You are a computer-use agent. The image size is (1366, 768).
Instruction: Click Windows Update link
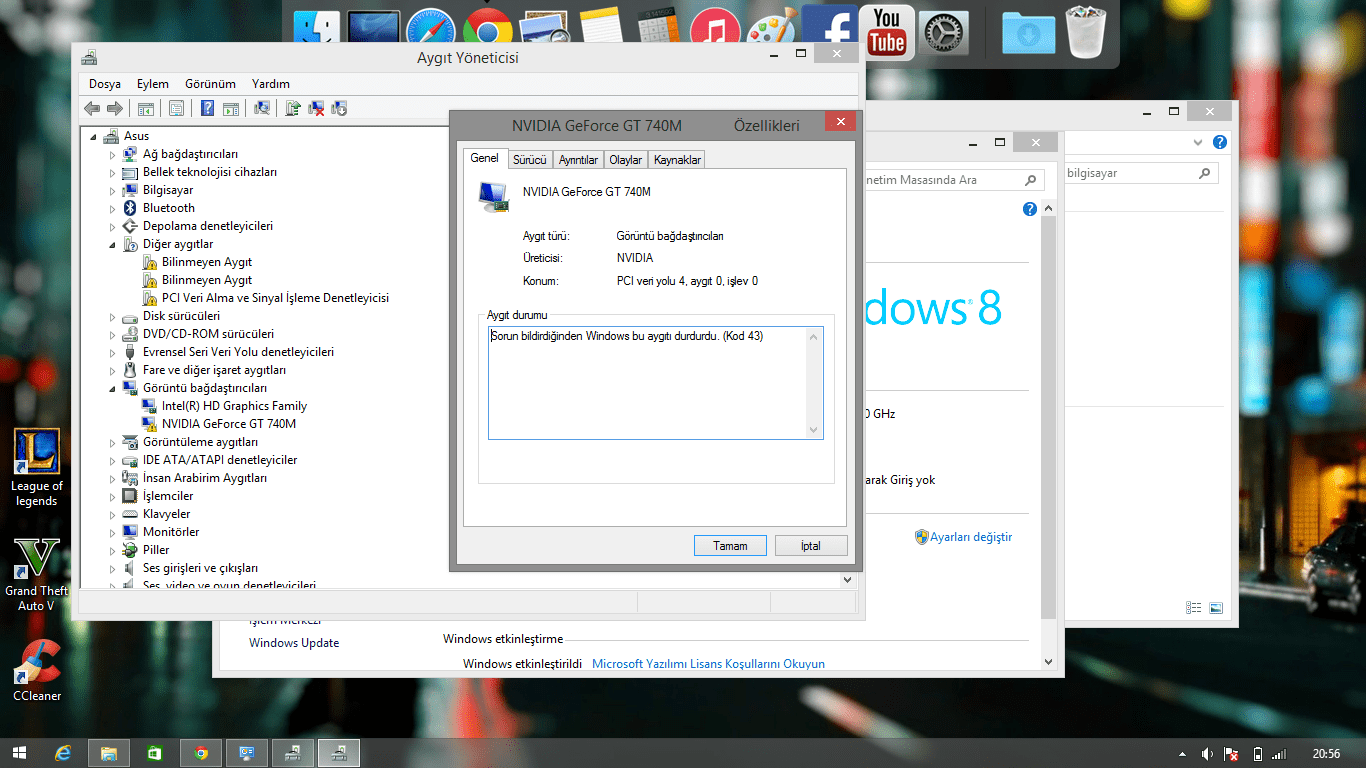tap(294, 643)
